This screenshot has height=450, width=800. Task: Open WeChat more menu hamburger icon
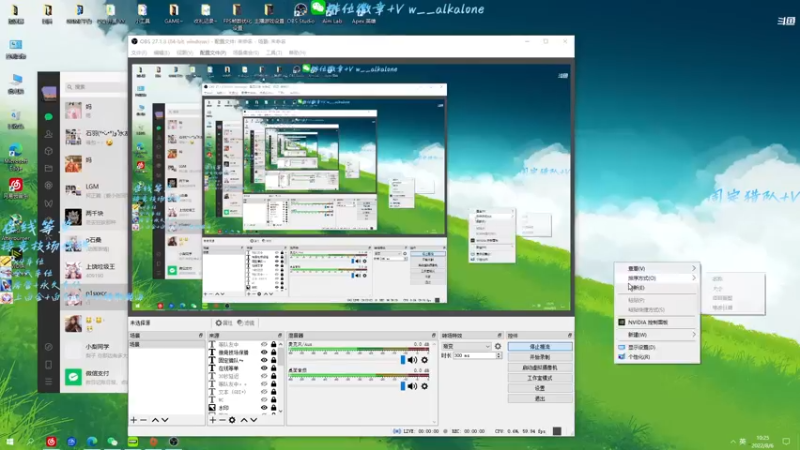pos(48,382)
